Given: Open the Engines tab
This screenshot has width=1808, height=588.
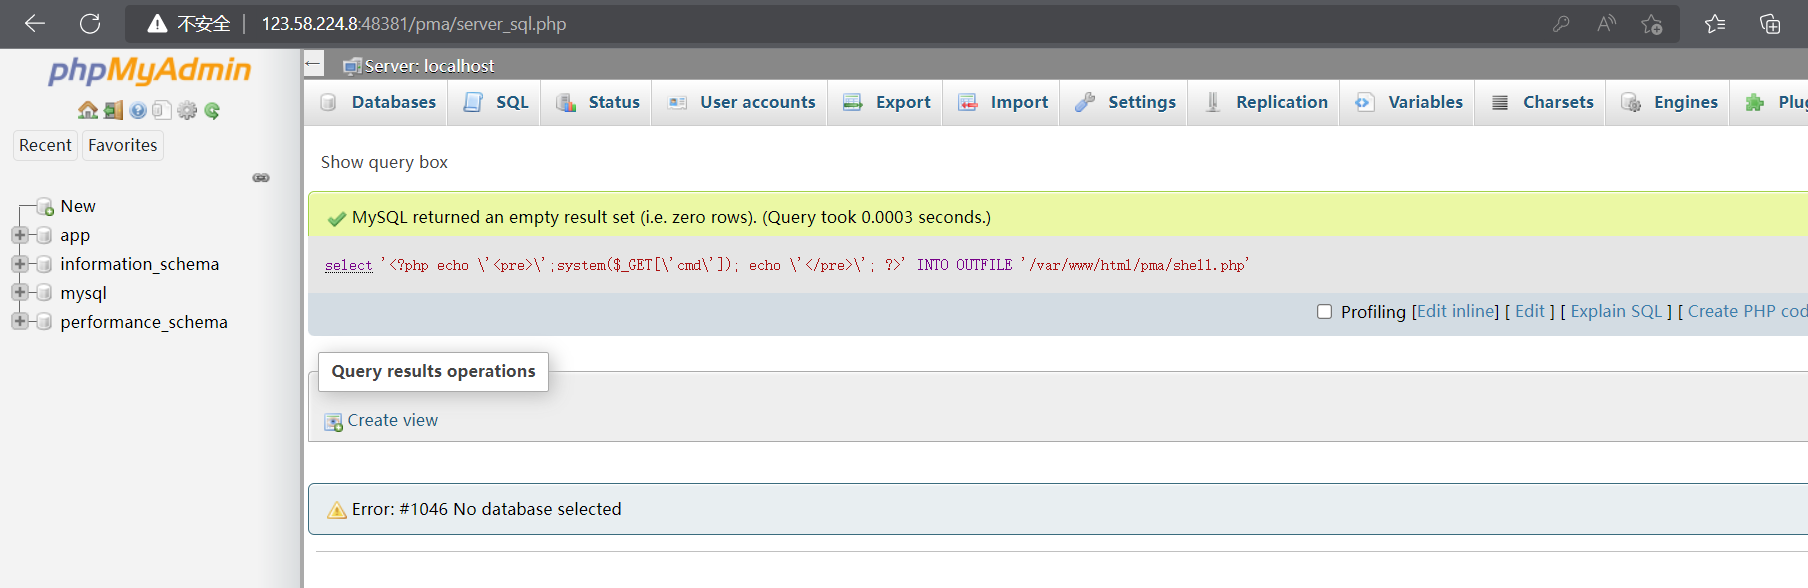Looking at the screenshot, I should pyautogui.click(x=1668, y=102).
